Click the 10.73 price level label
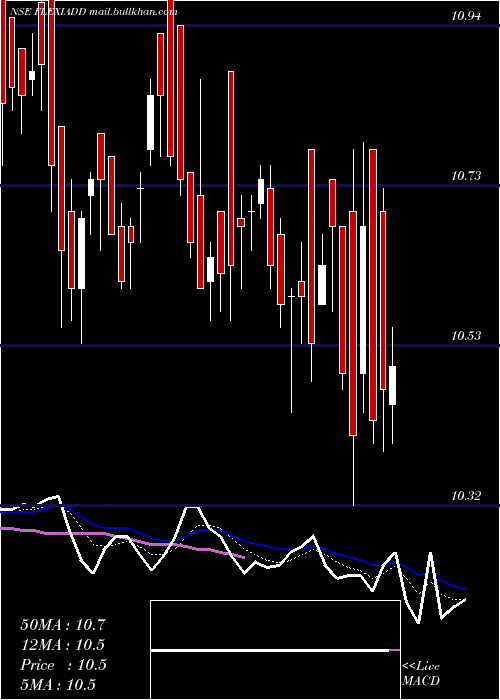This screenshot has height=700, width=500. point(466,176)
